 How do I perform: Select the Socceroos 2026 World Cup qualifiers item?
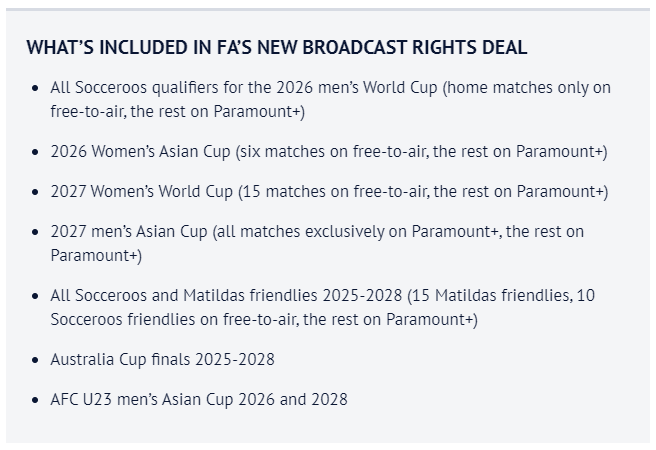point(331,100)
